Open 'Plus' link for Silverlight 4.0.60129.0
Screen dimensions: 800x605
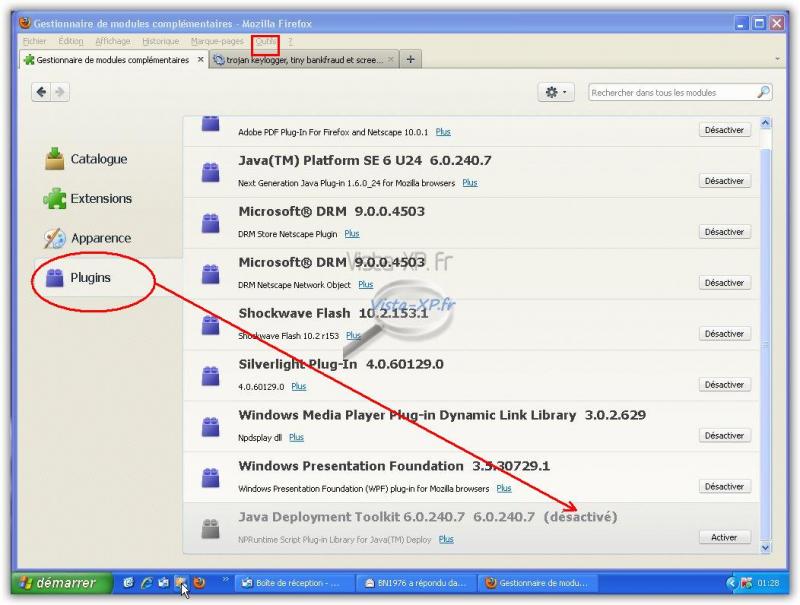[299, 387]
